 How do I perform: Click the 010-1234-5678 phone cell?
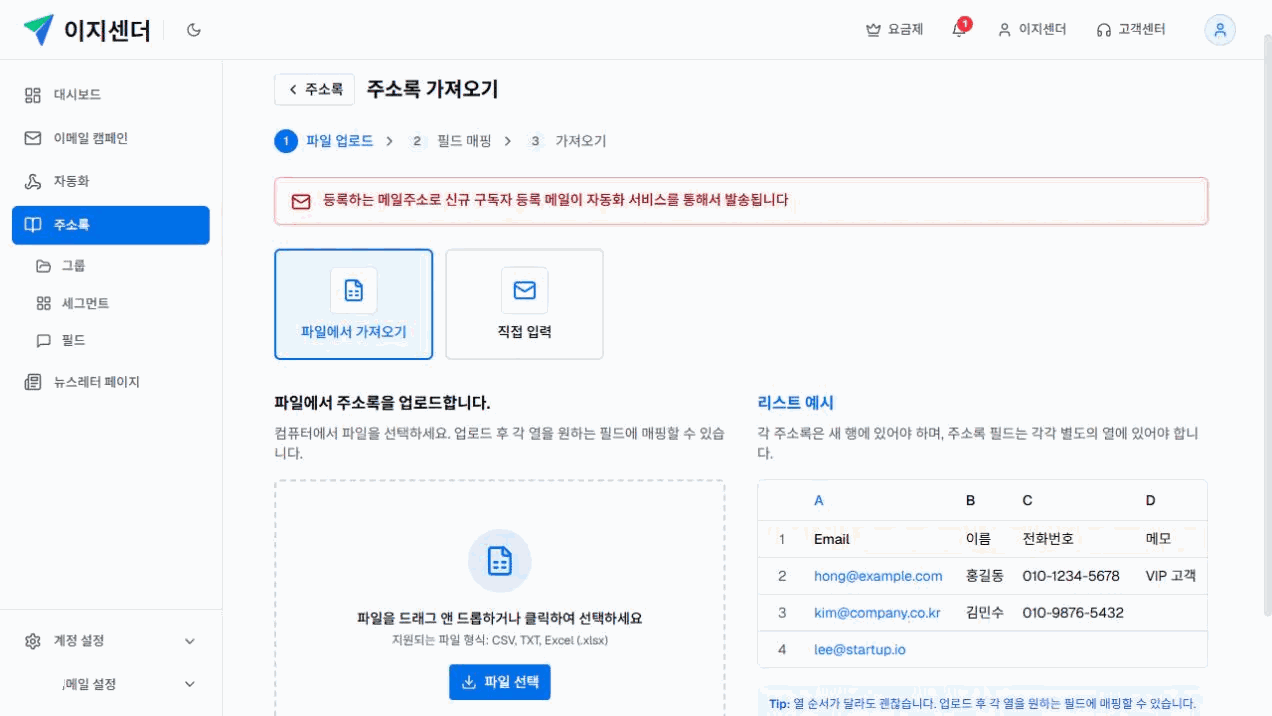pos(1071,576)
